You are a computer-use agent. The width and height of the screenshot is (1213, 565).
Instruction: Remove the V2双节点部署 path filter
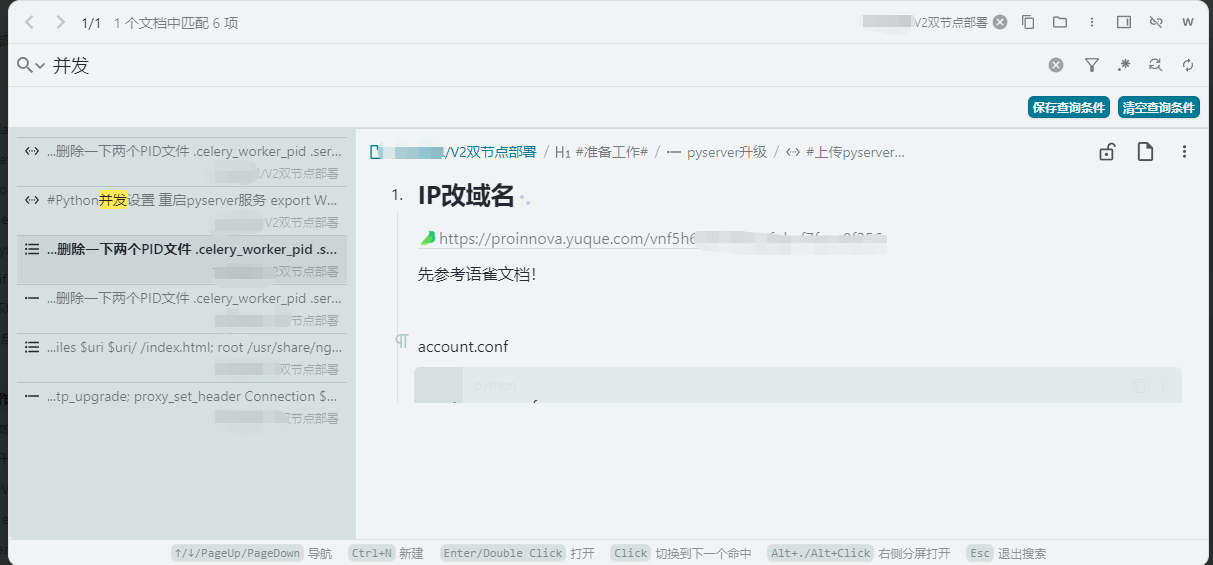coord(999,22)
